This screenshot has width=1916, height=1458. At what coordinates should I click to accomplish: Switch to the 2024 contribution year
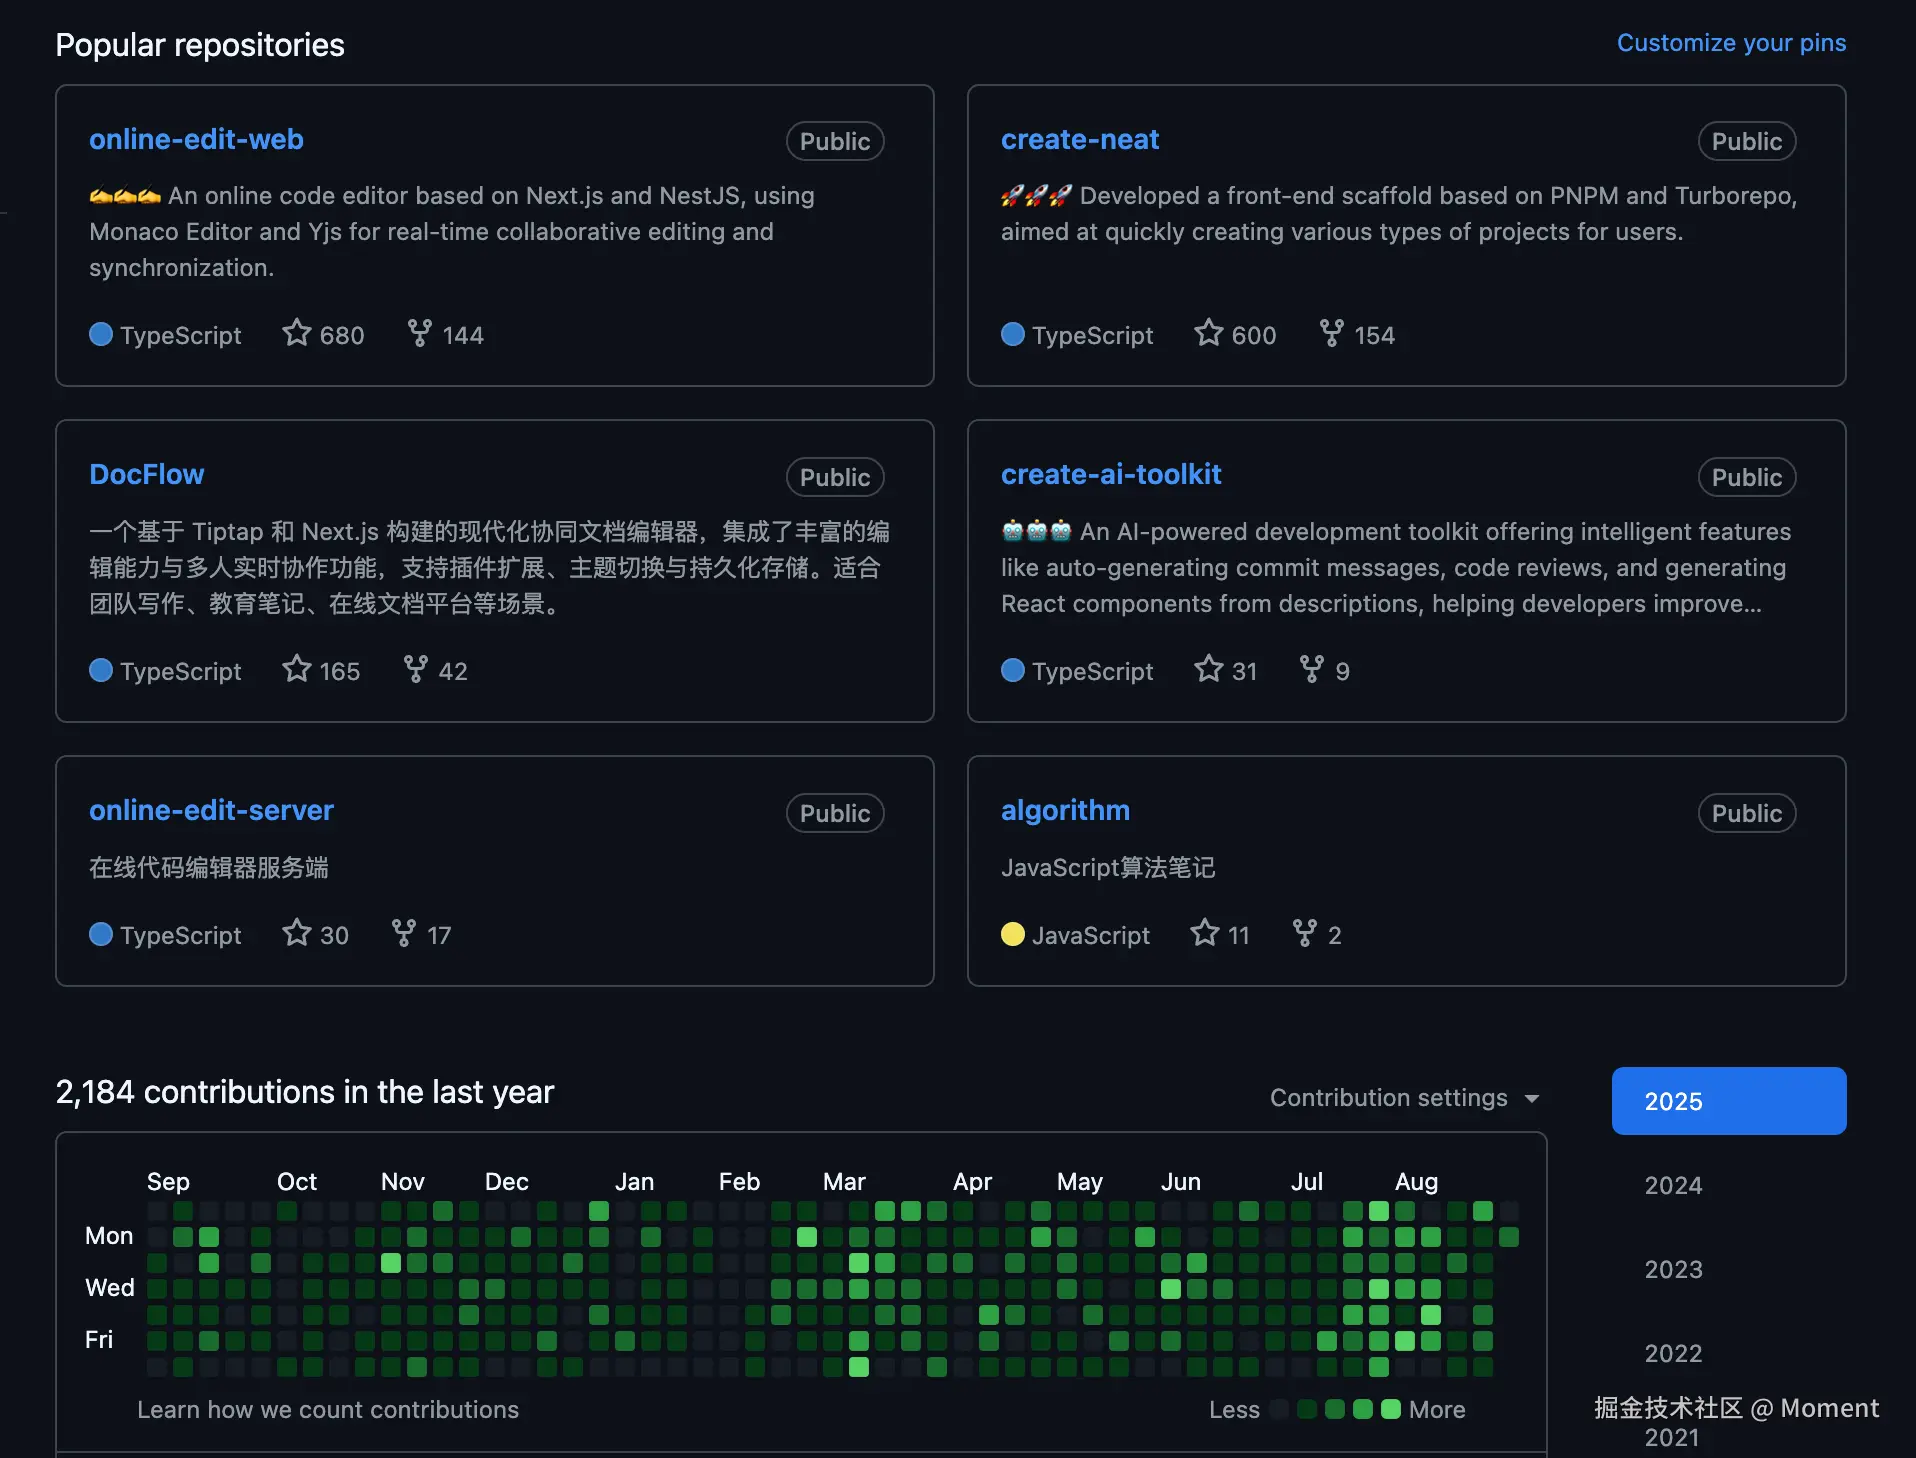1673,1185
